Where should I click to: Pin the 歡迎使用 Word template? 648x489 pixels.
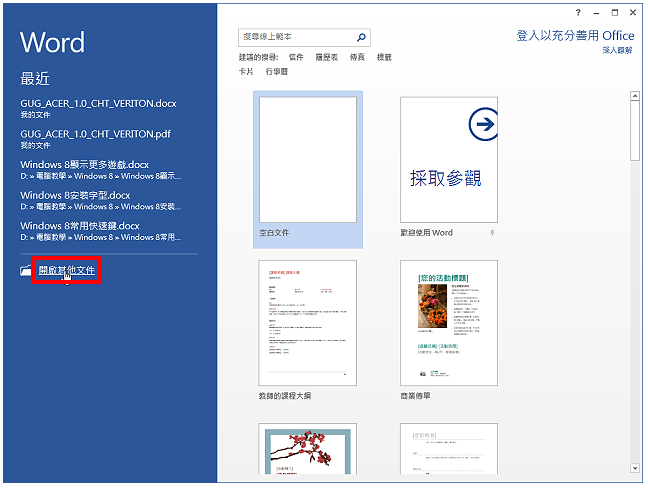click(492, 233)
